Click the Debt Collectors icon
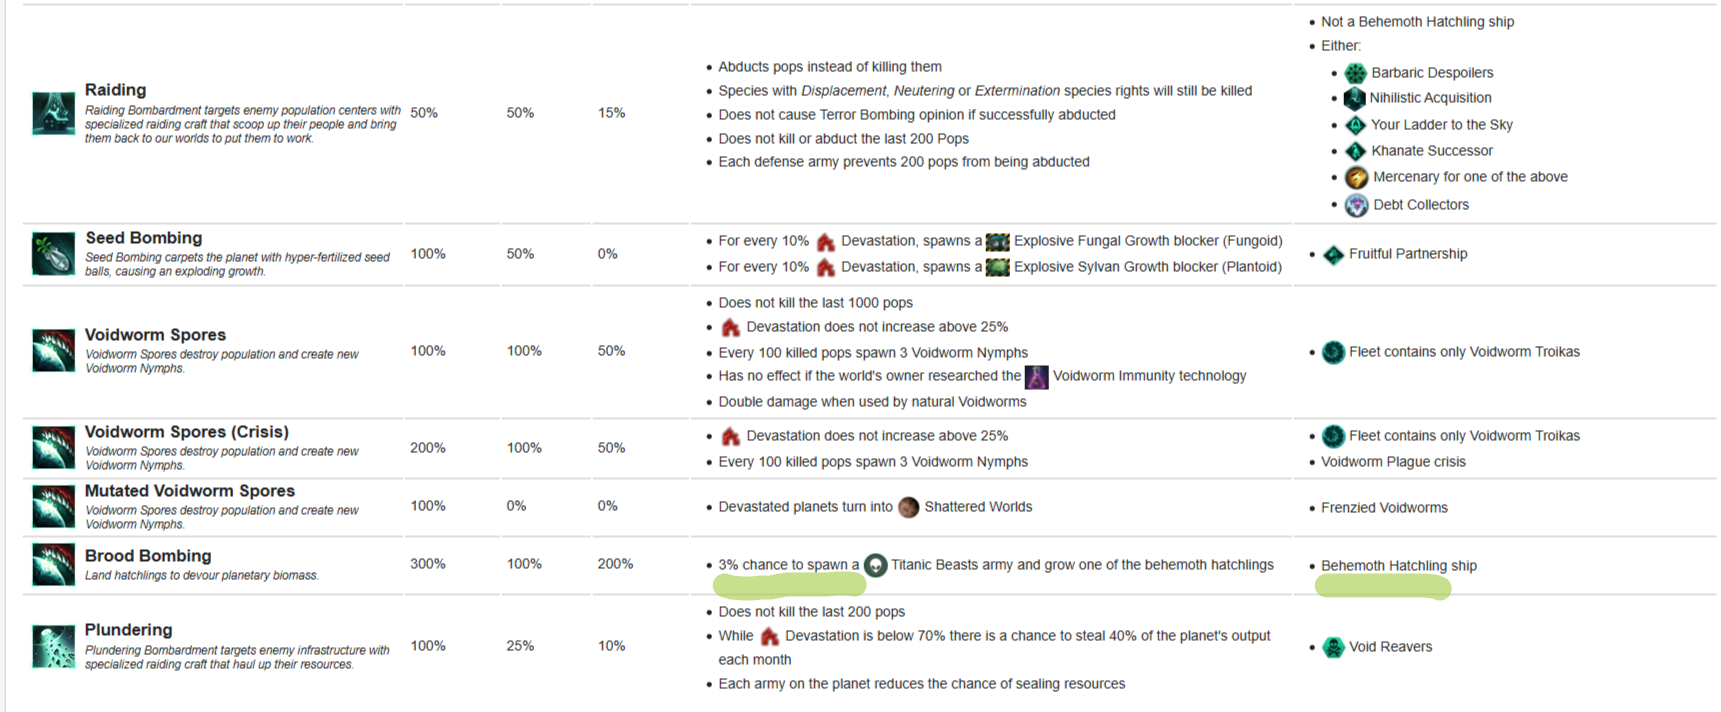This screenshot has width=1721, height=712. (1356, 205)
